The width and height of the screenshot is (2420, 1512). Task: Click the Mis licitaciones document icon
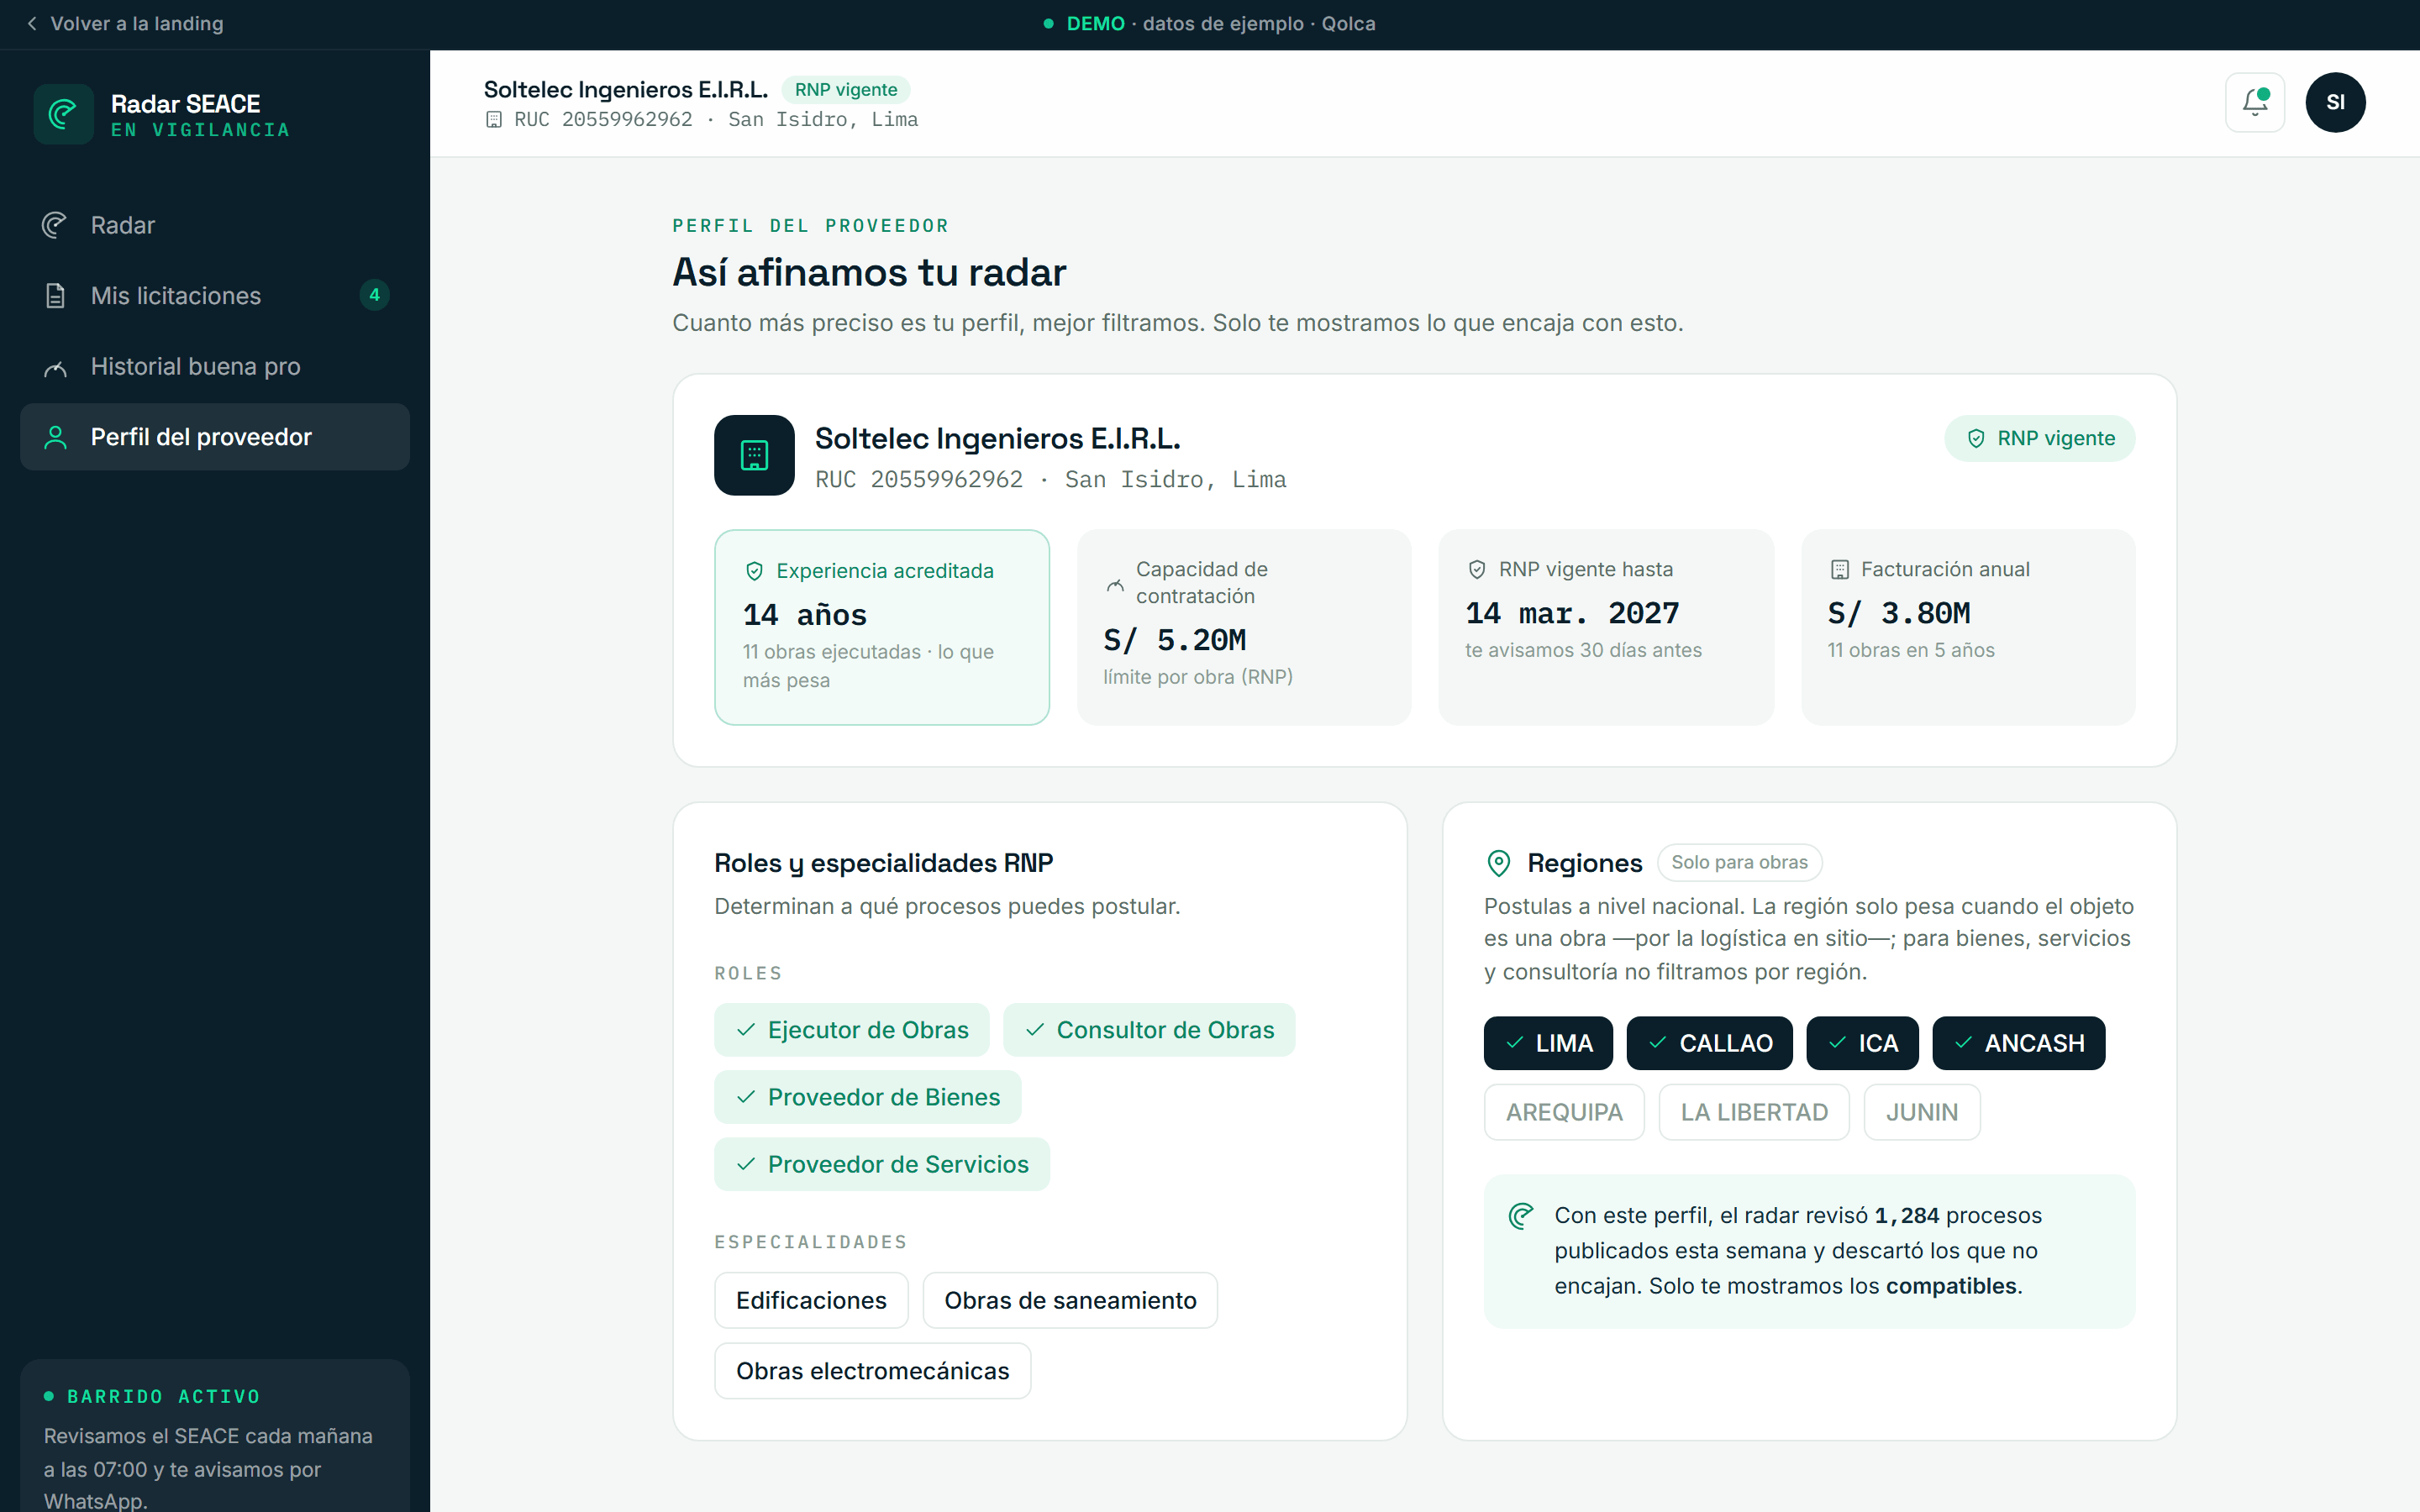point(55,296)
